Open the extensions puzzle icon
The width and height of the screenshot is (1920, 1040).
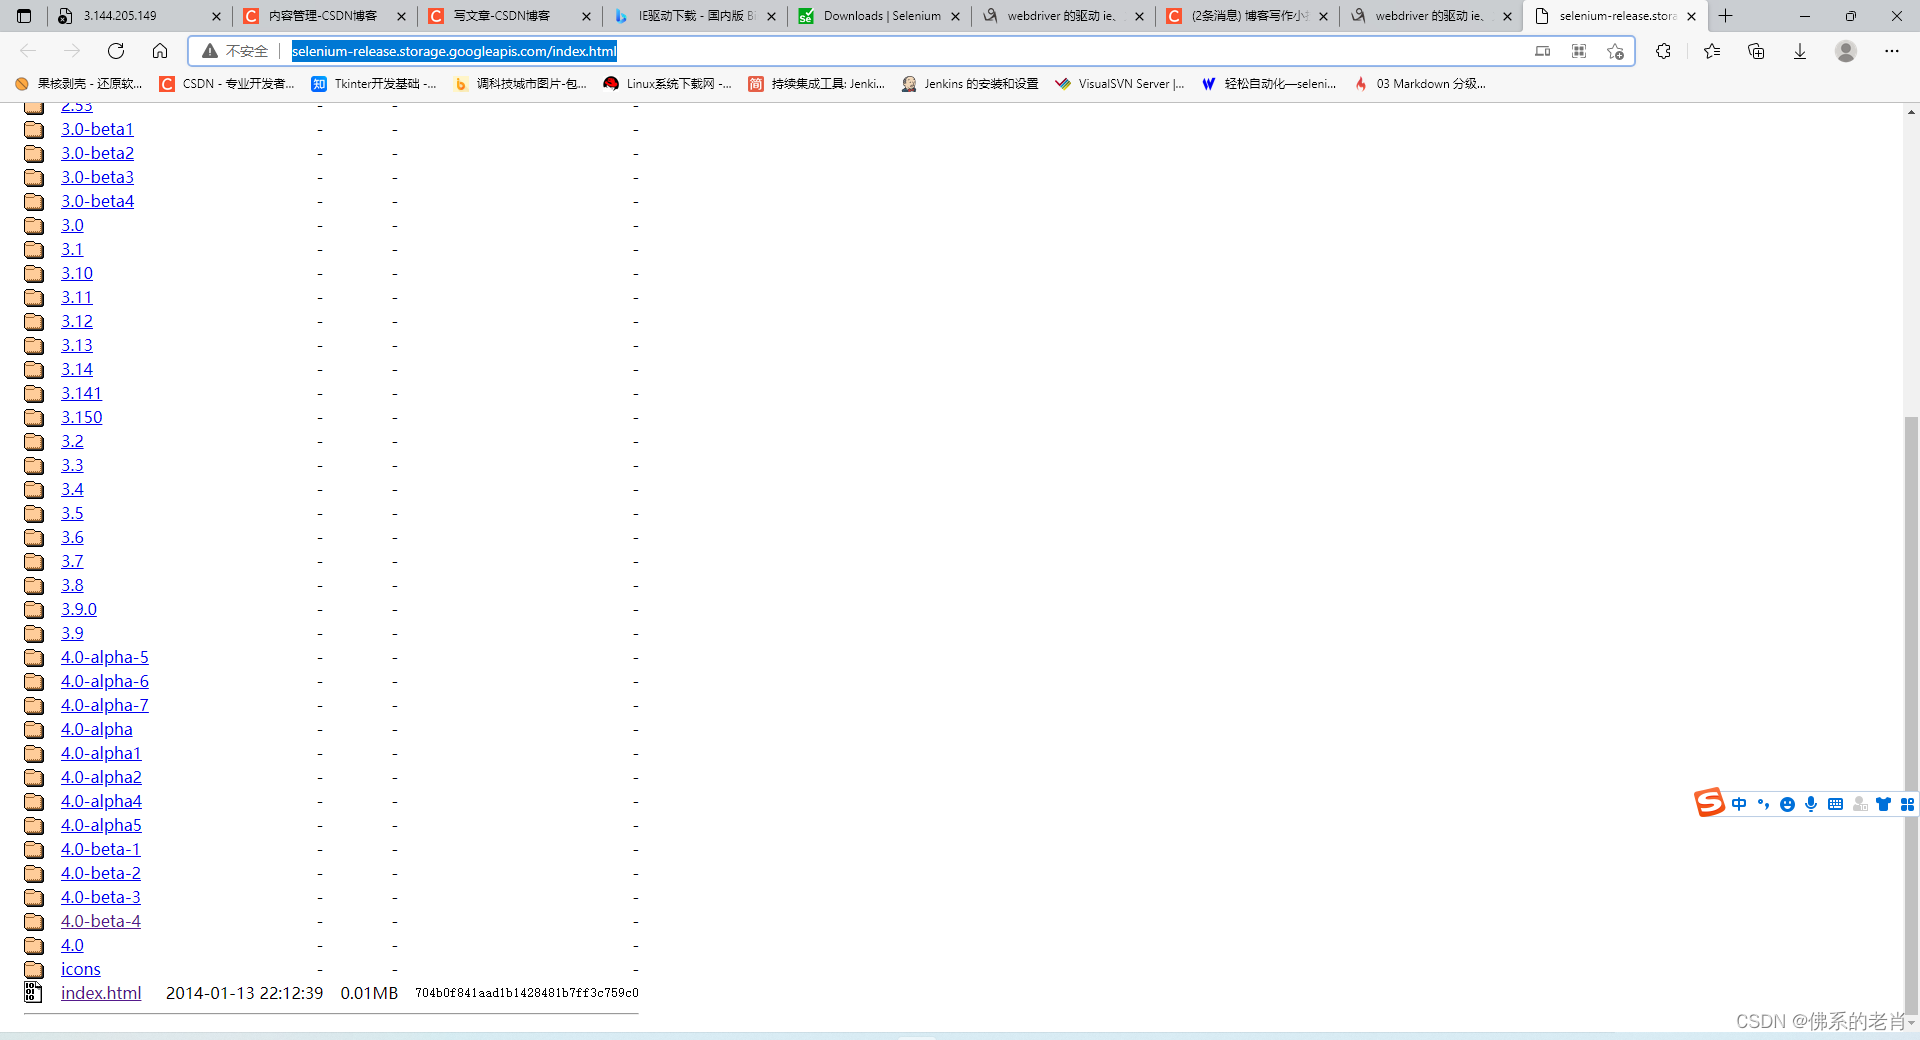click(1663, 51)
